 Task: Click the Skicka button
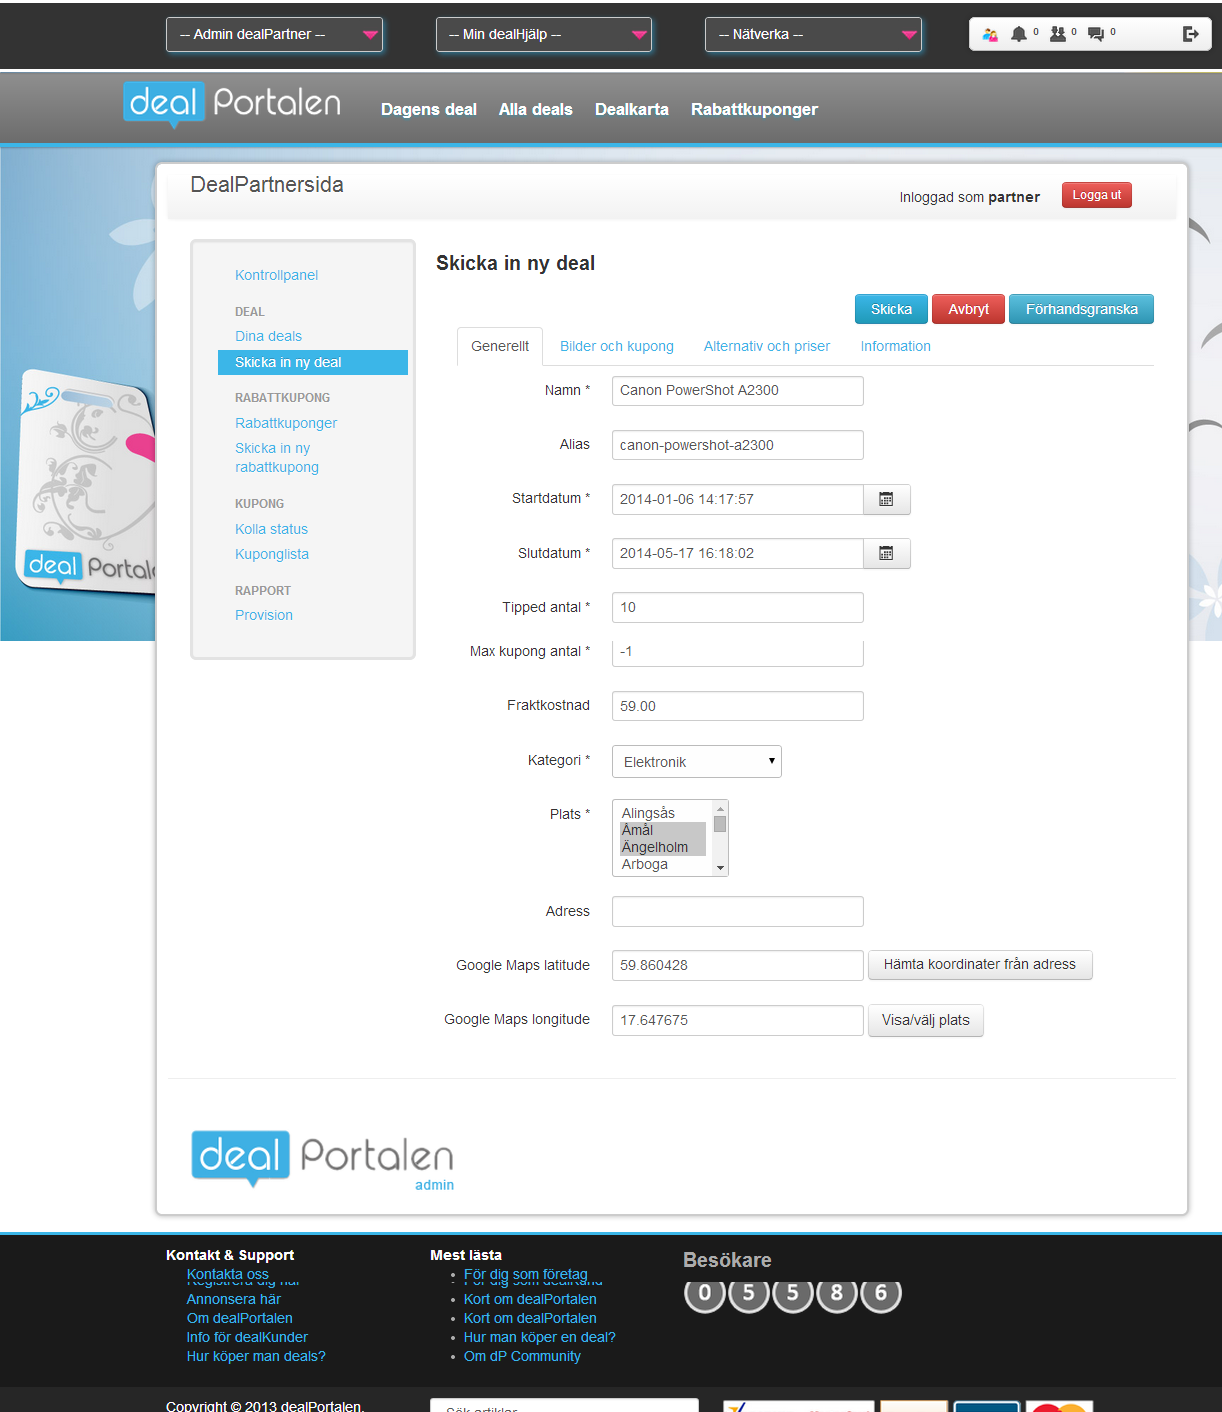point(890,309)
